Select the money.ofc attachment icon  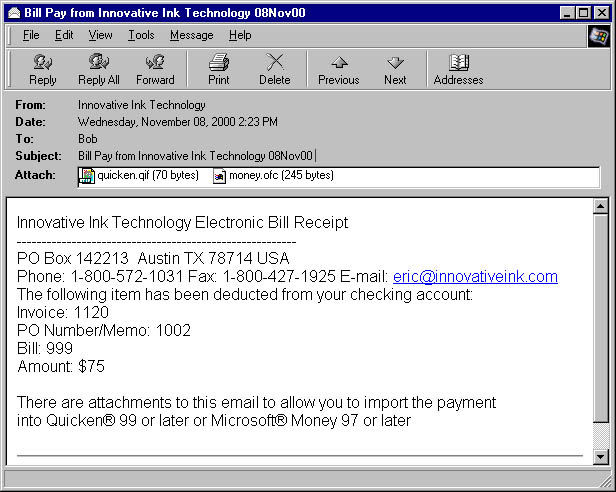click(x=219, y=176)
